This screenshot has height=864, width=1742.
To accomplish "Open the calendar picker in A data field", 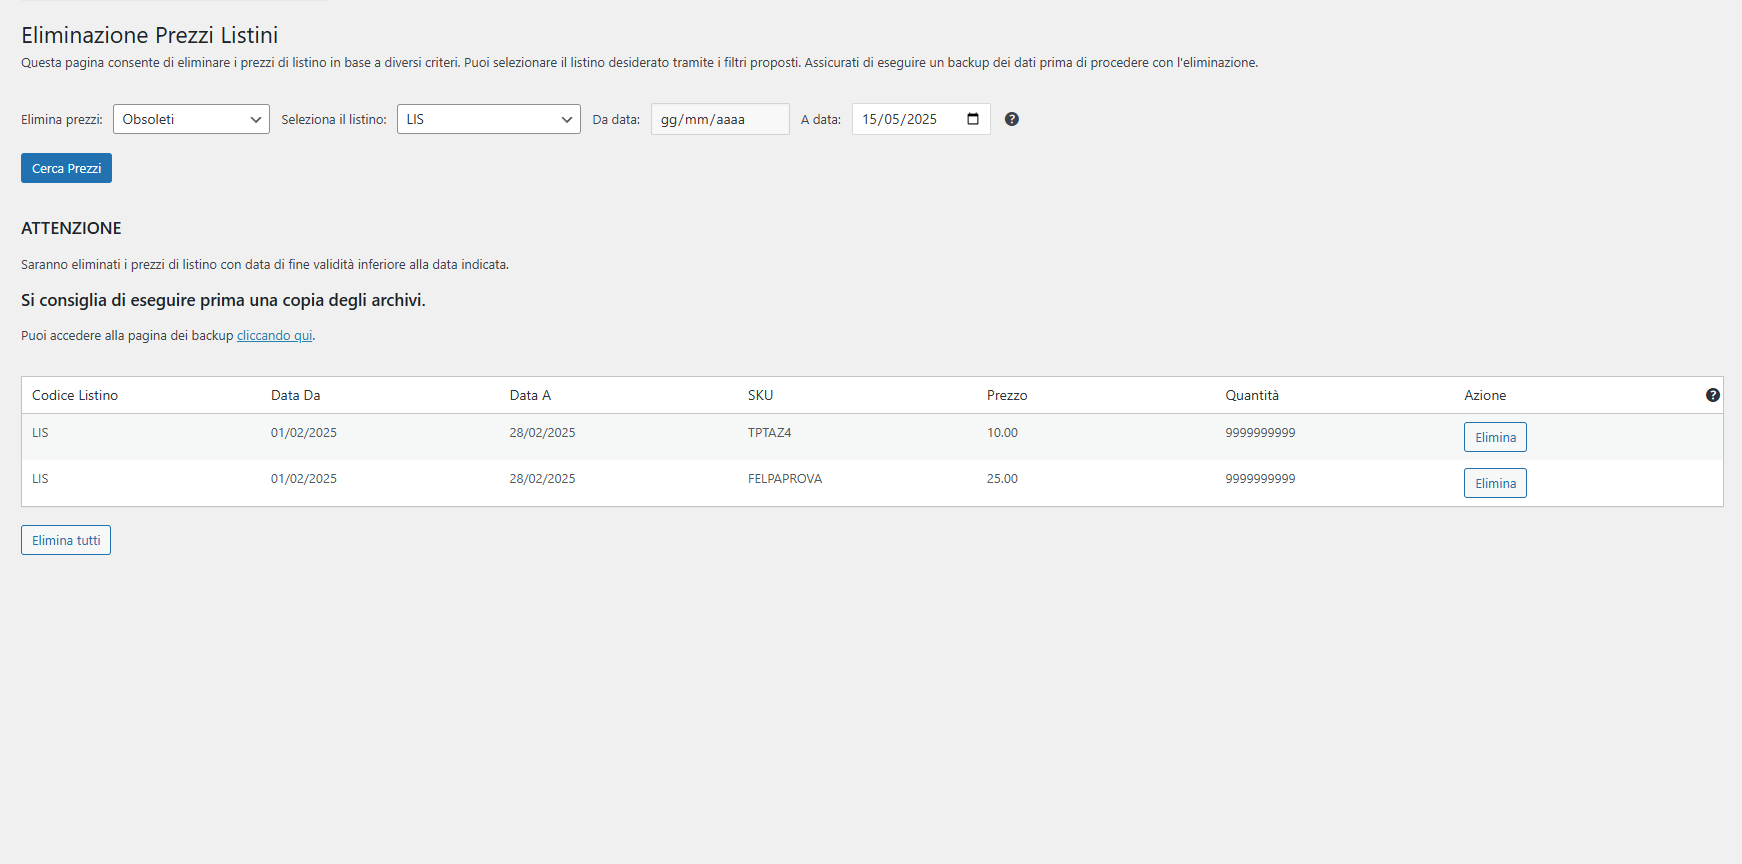I will click(973, 119).
